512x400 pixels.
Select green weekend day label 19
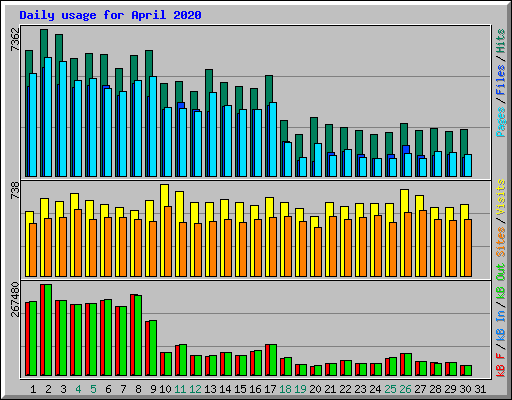300,389
